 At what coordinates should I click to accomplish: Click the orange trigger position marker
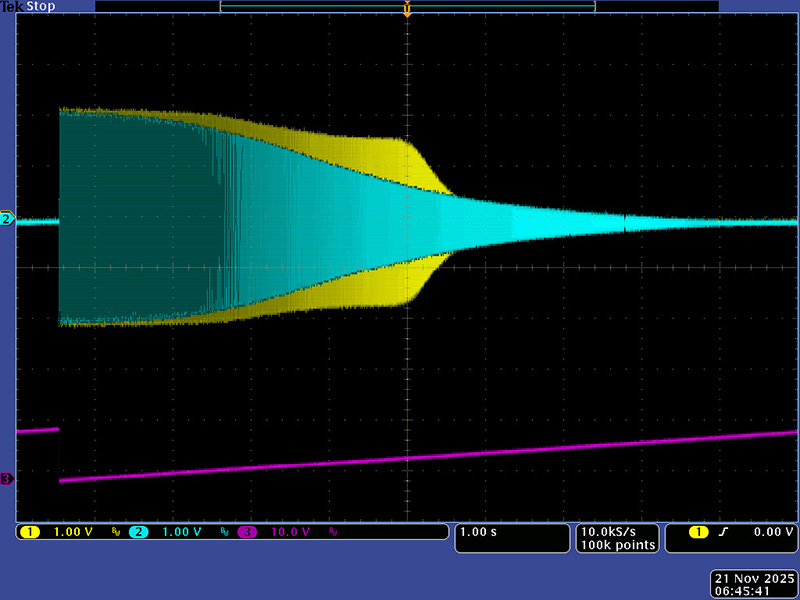[407, 9]
